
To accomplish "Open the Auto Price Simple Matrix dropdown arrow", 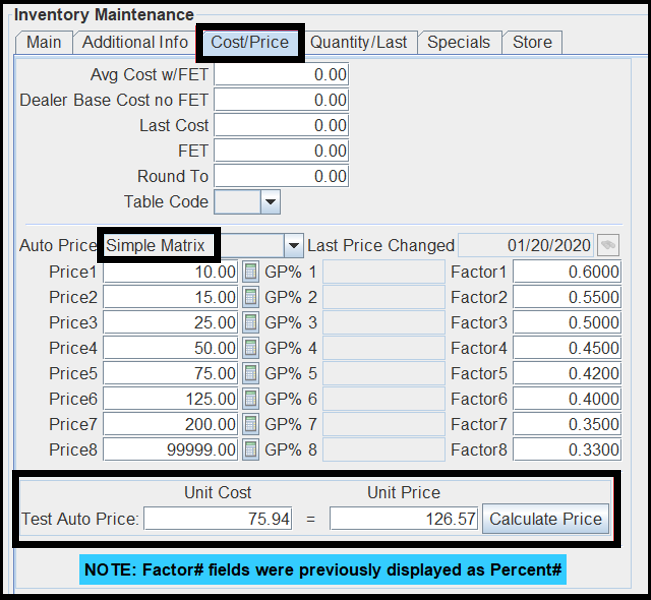I will pyautogui.click(x=294, y=245).
